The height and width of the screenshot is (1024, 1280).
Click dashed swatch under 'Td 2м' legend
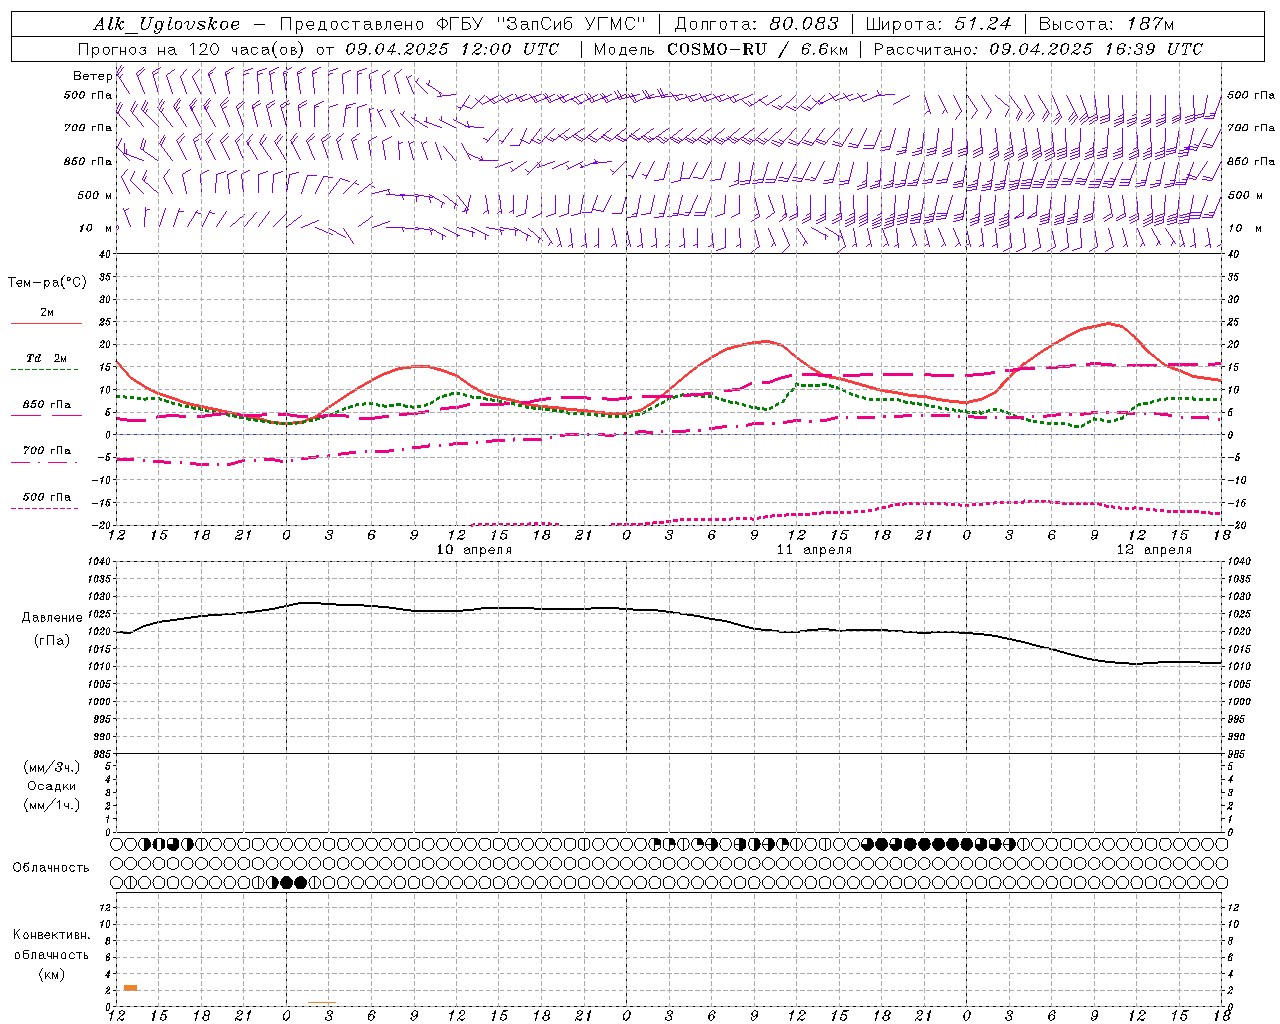[x=44, y=370]
